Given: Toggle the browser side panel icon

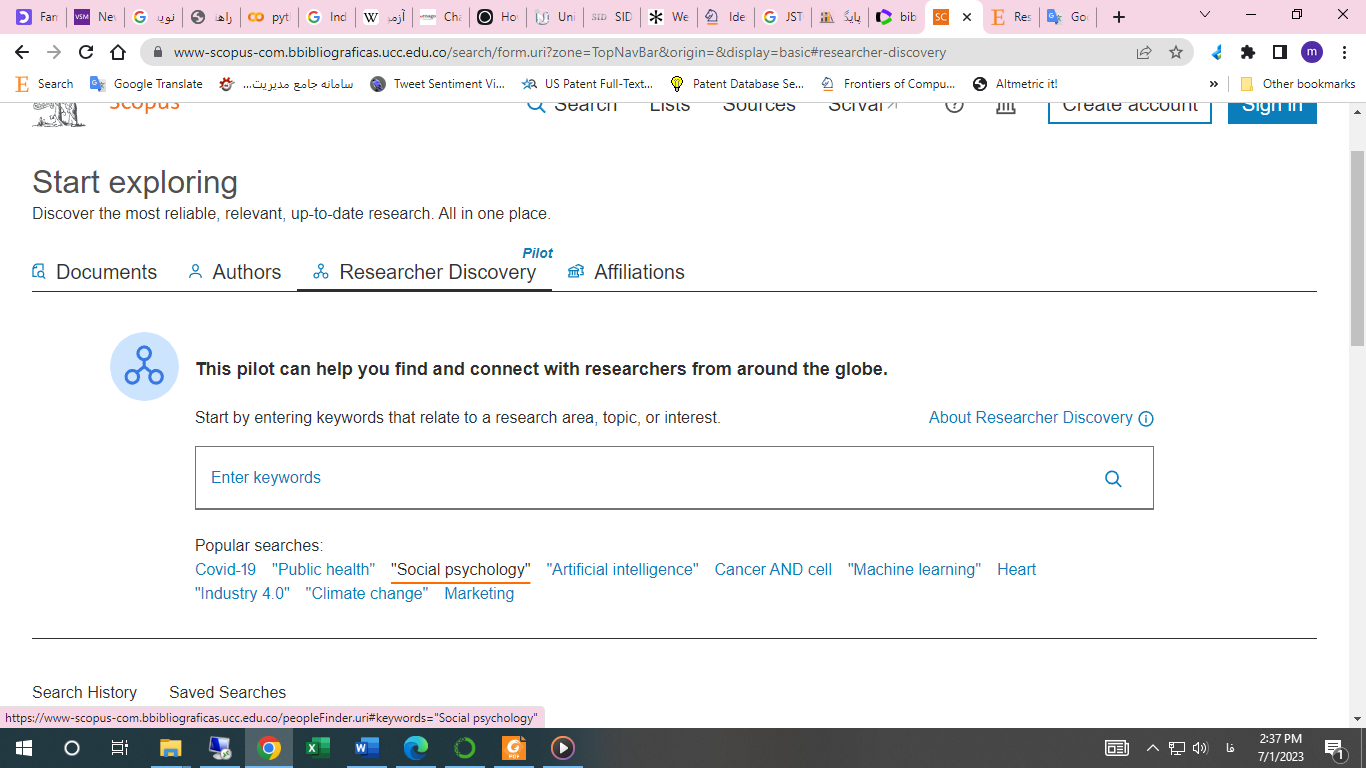Looking at the screenshot, I should click(x=1280, y=52).
